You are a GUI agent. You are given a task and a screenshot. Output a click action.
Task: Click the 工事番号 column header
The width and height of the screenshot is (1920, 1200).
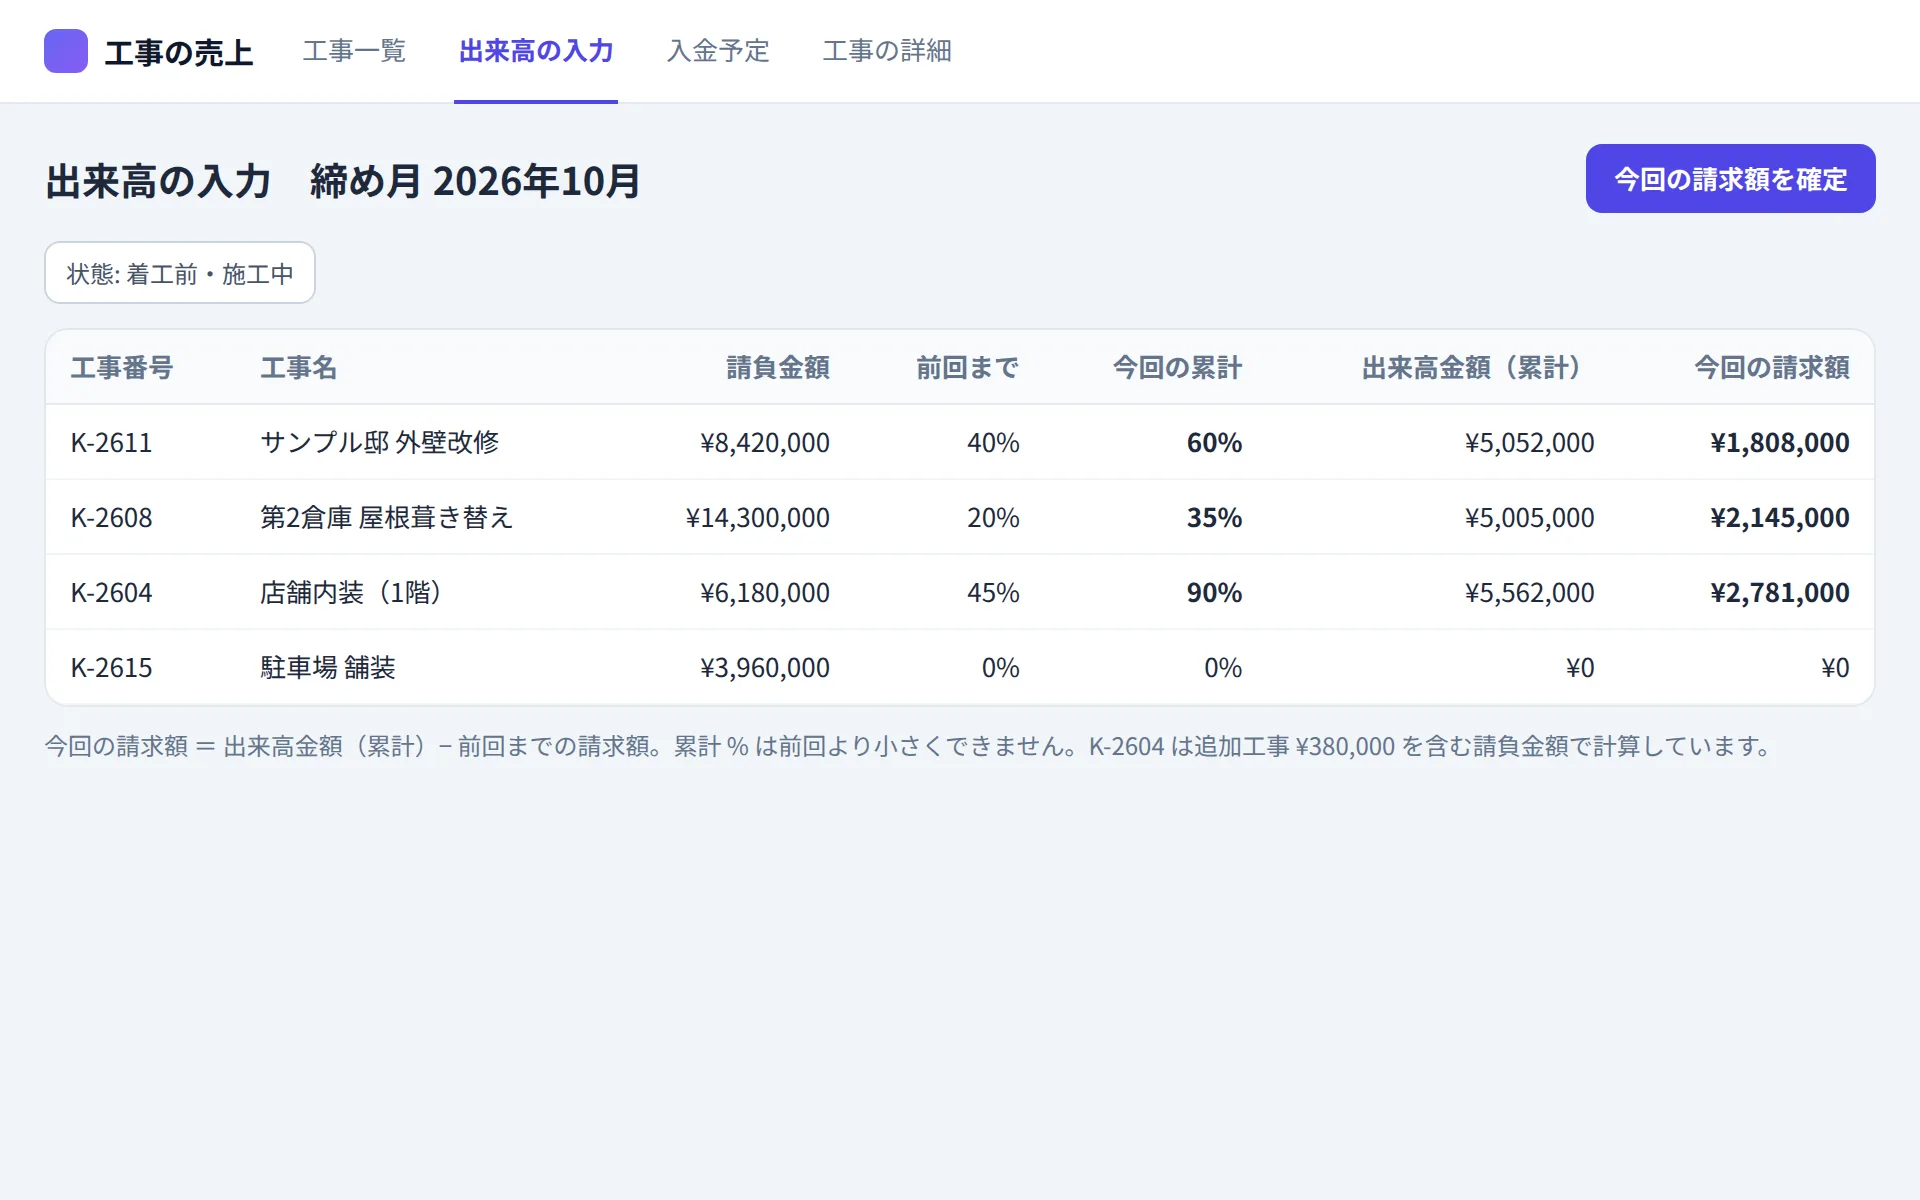[x=122, y=368]
